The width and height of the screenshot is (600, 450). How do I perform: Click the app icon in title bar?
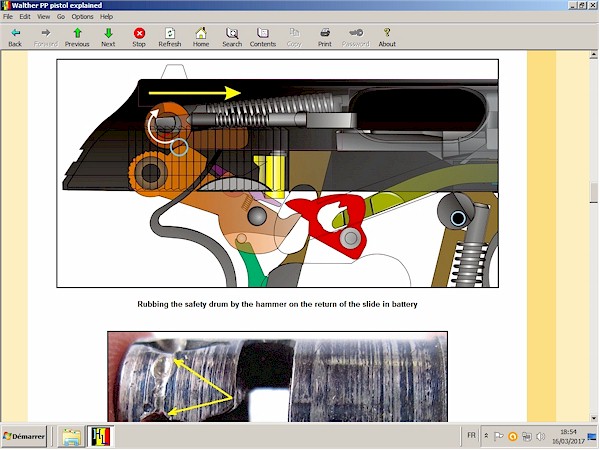click(x=5, y=5)
